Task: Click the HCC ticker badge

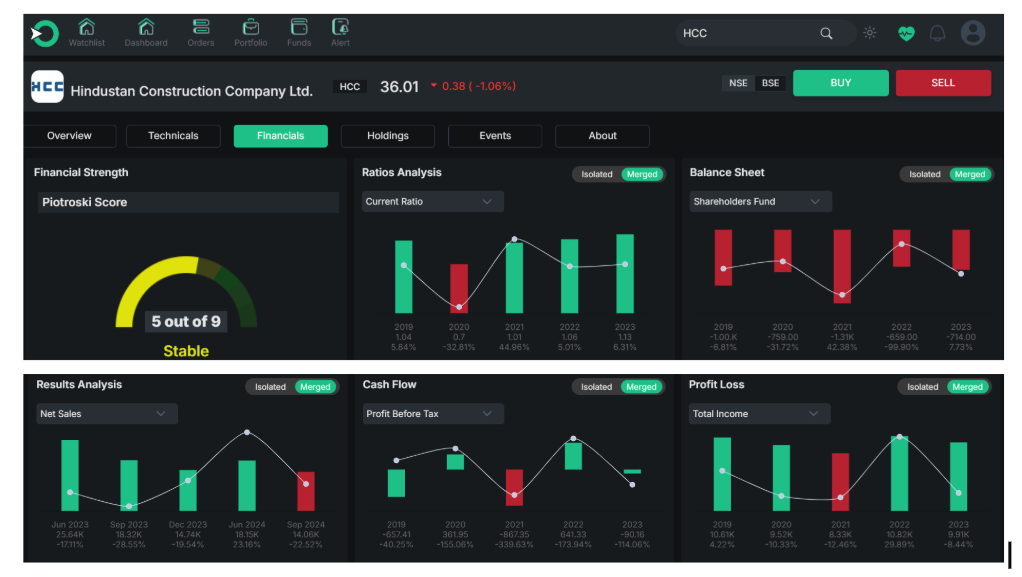Action: (x=349, y=87)
